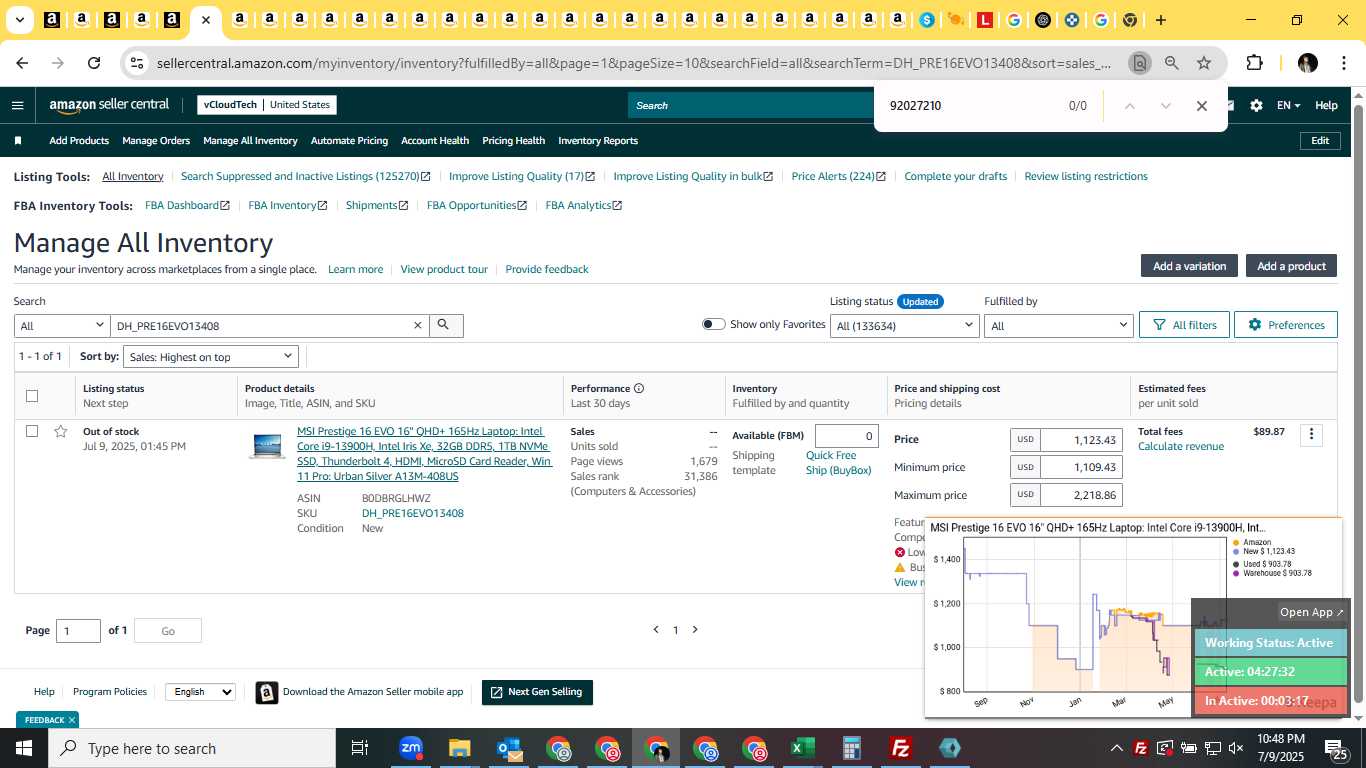The height and width of the screenshot is (768, 1366).
Task: Jump to next find result arrow
Action: [x=1165, y=106]
